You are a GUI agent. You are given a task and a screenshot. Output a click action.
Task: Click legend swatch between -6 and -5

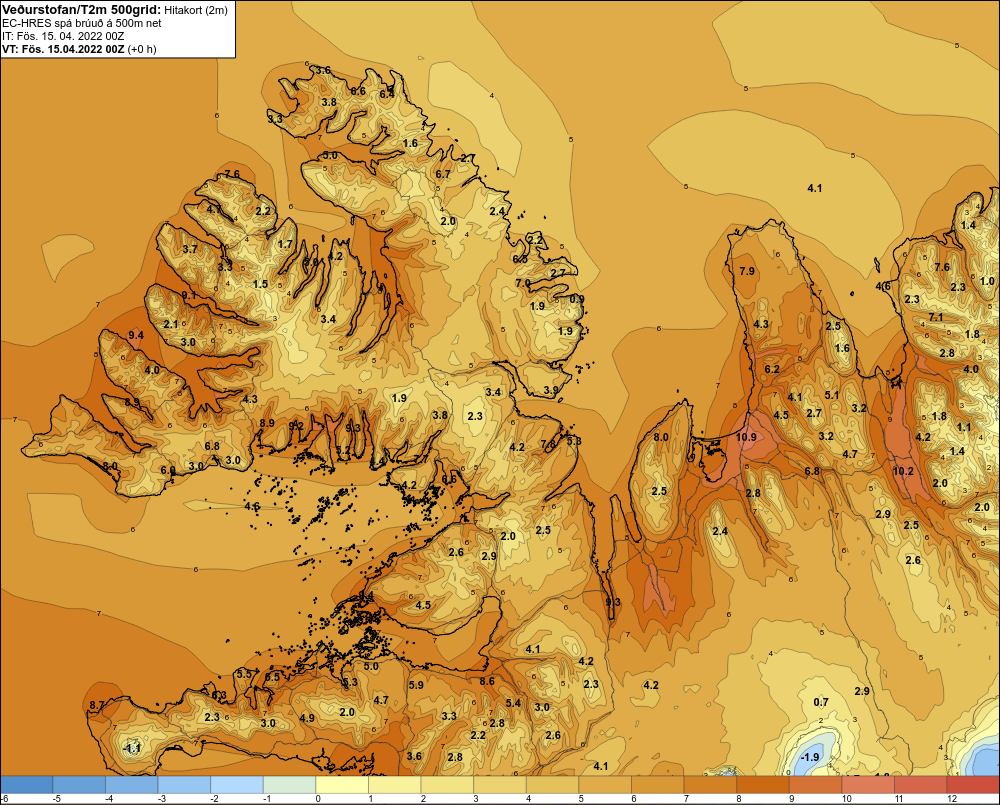click(x=26, y=785)
